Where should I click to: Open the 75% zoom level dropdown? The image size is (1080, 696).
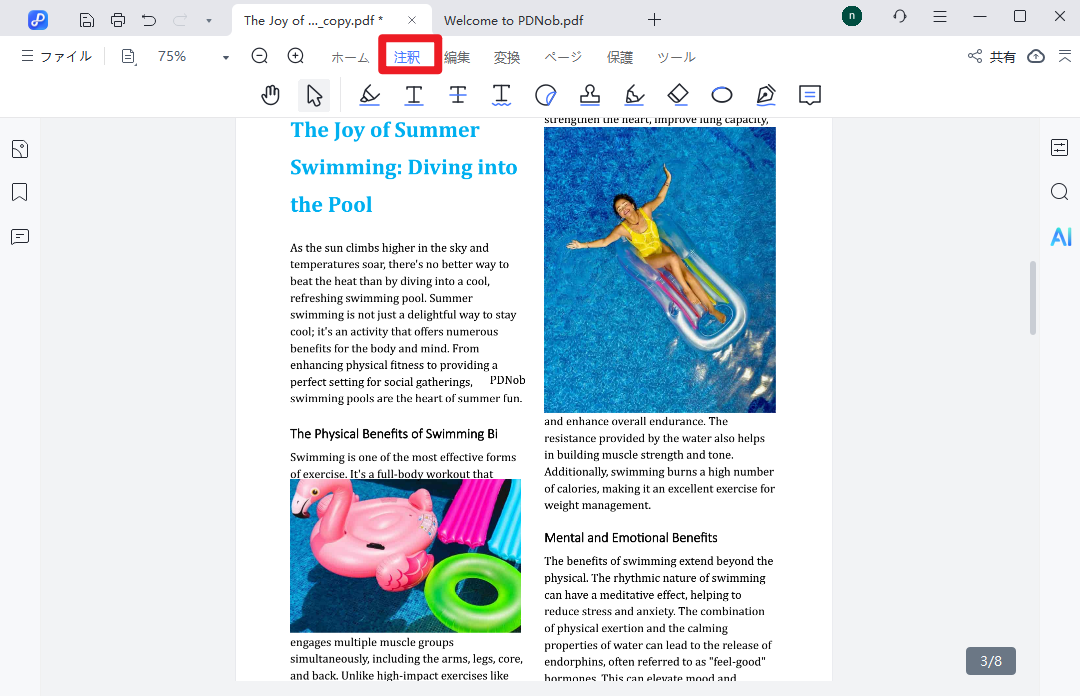pyautogui.click(x=225, y=57)
